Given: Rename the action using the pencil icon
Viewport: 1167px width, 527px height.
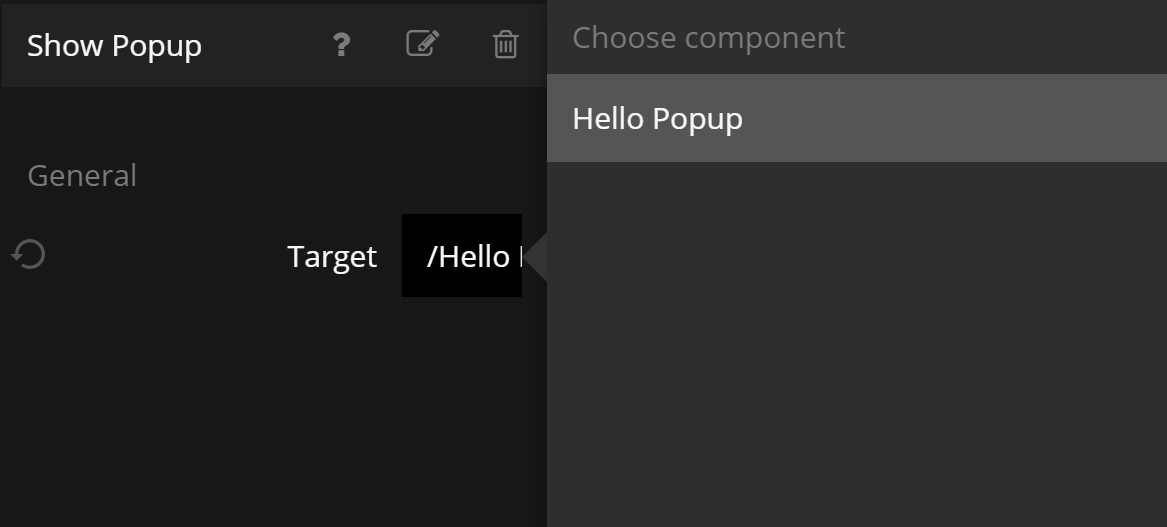Looking at the screenshot, I should coord(422,44).
